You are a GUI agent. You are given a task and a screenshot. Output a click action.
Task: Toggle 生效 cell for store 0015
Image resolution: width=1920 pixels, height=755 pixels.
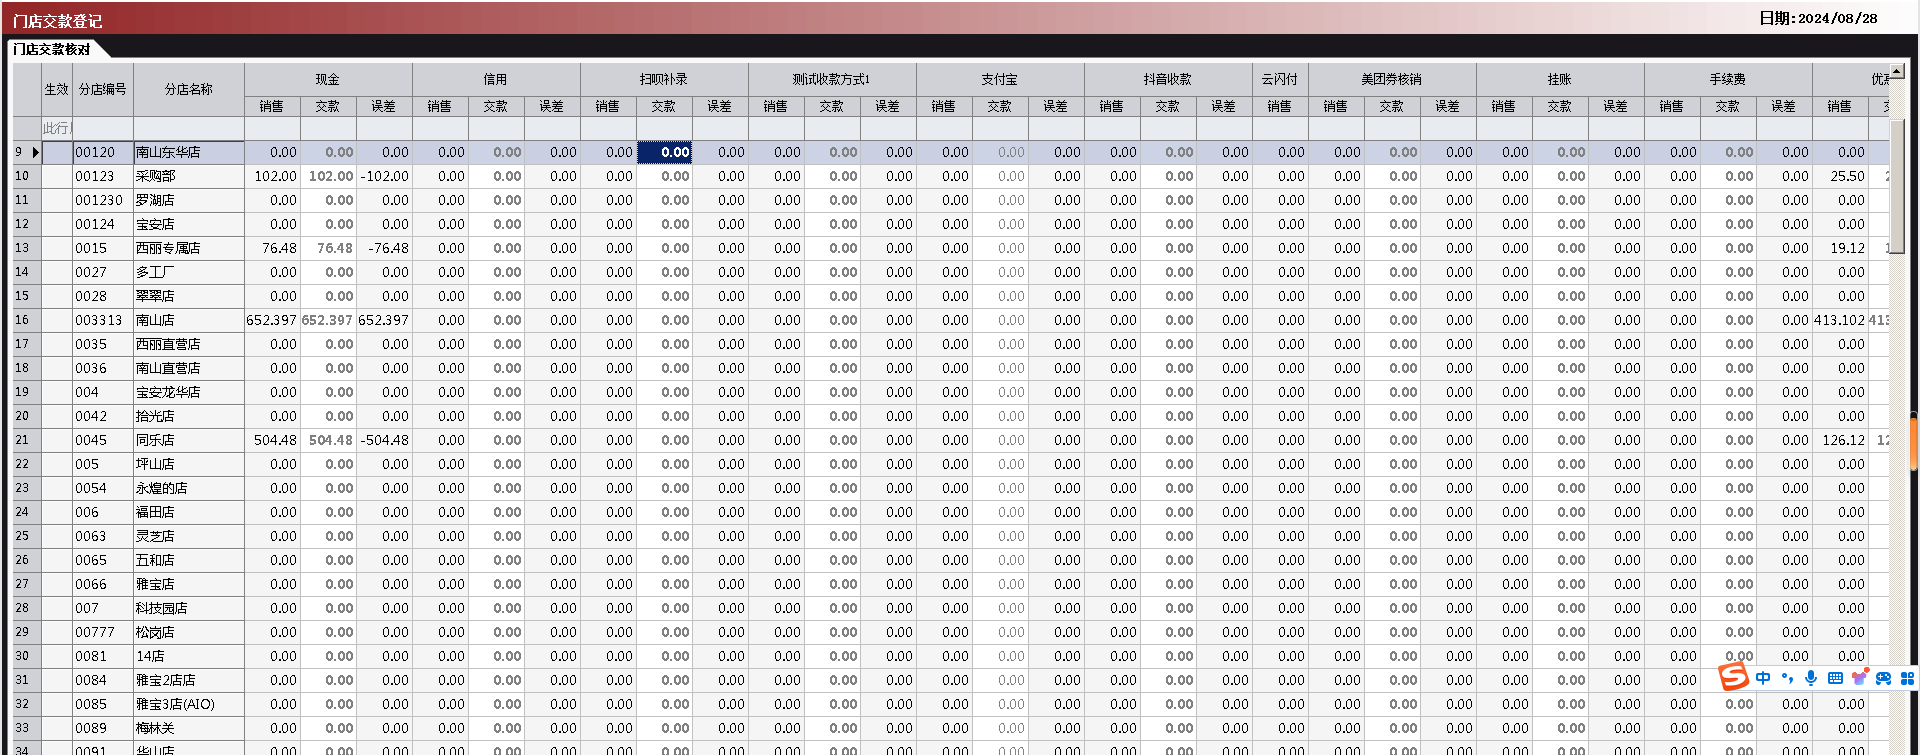point(57,248)
